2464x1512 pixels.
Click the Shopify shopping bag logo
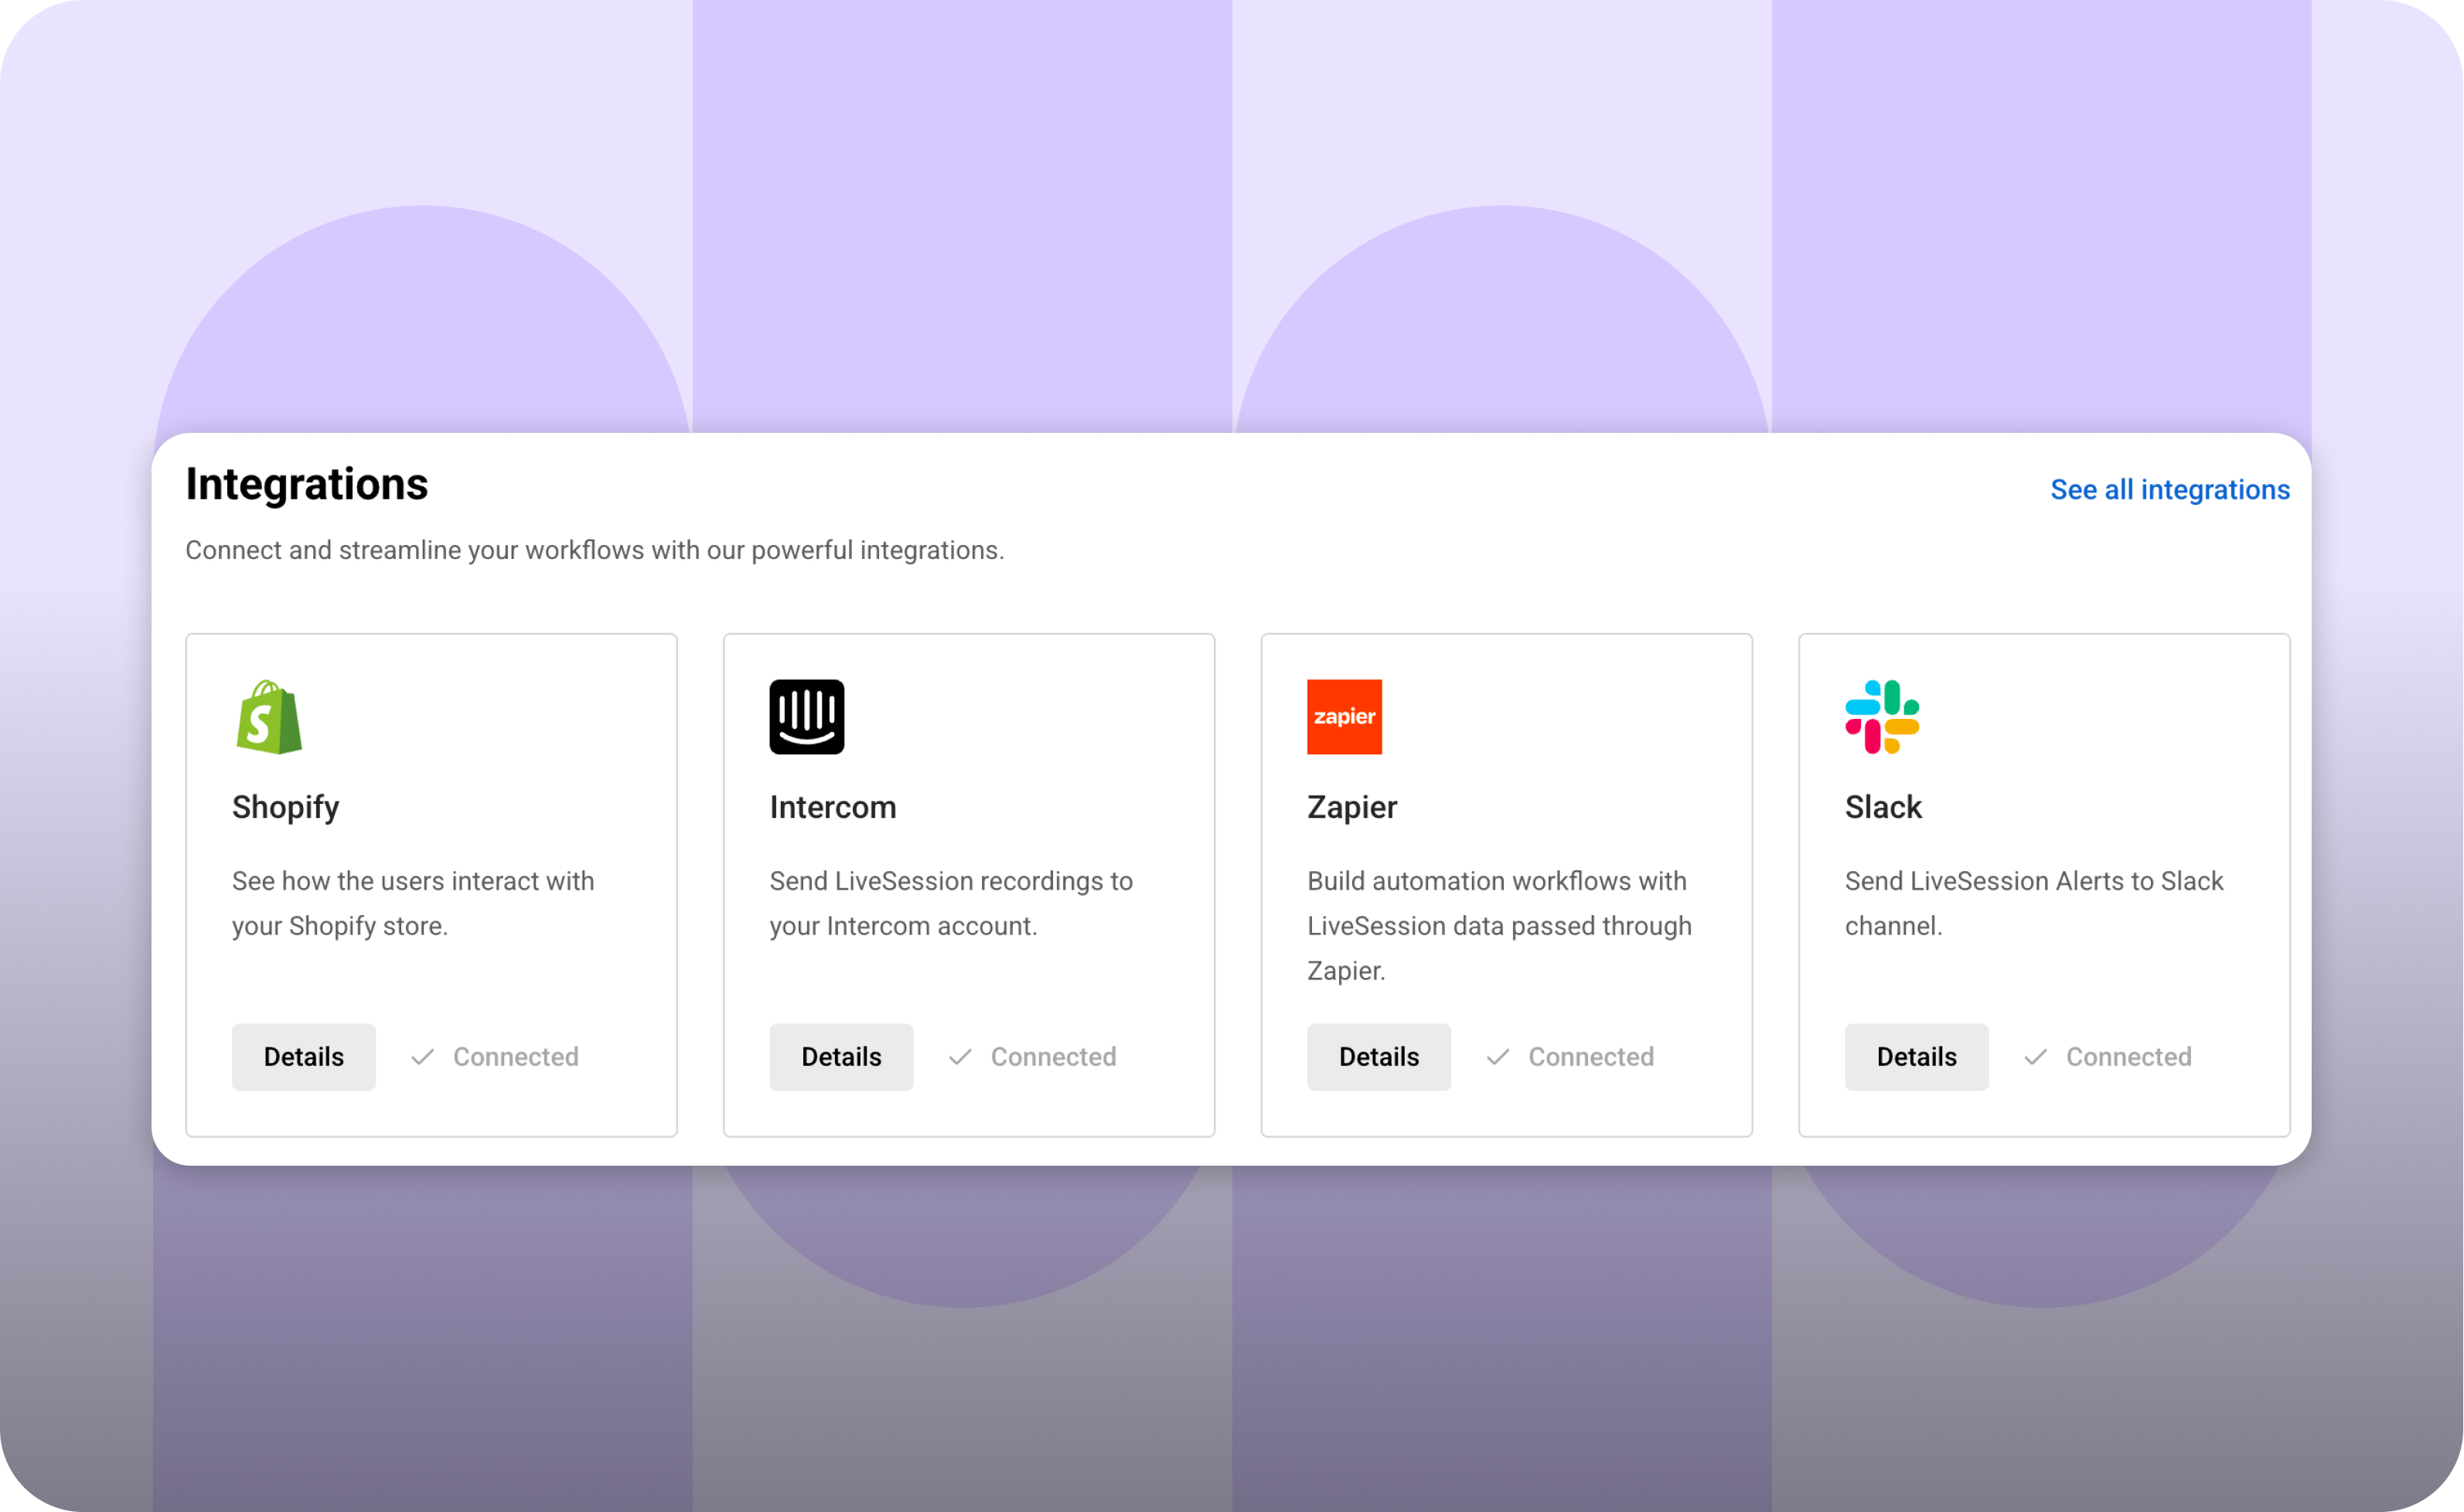click(269, 717)
